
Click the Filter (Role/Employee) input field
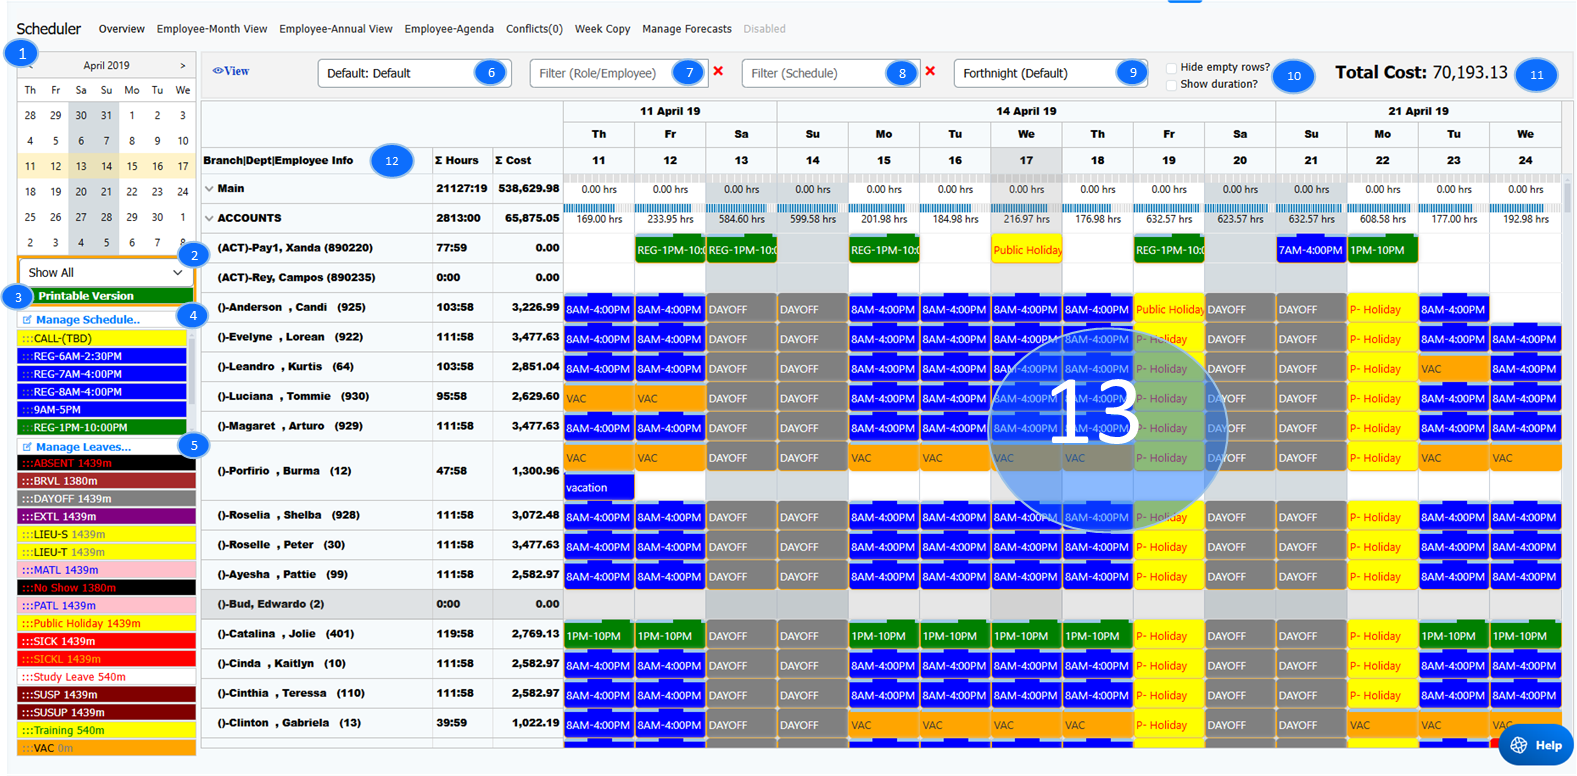600,73
